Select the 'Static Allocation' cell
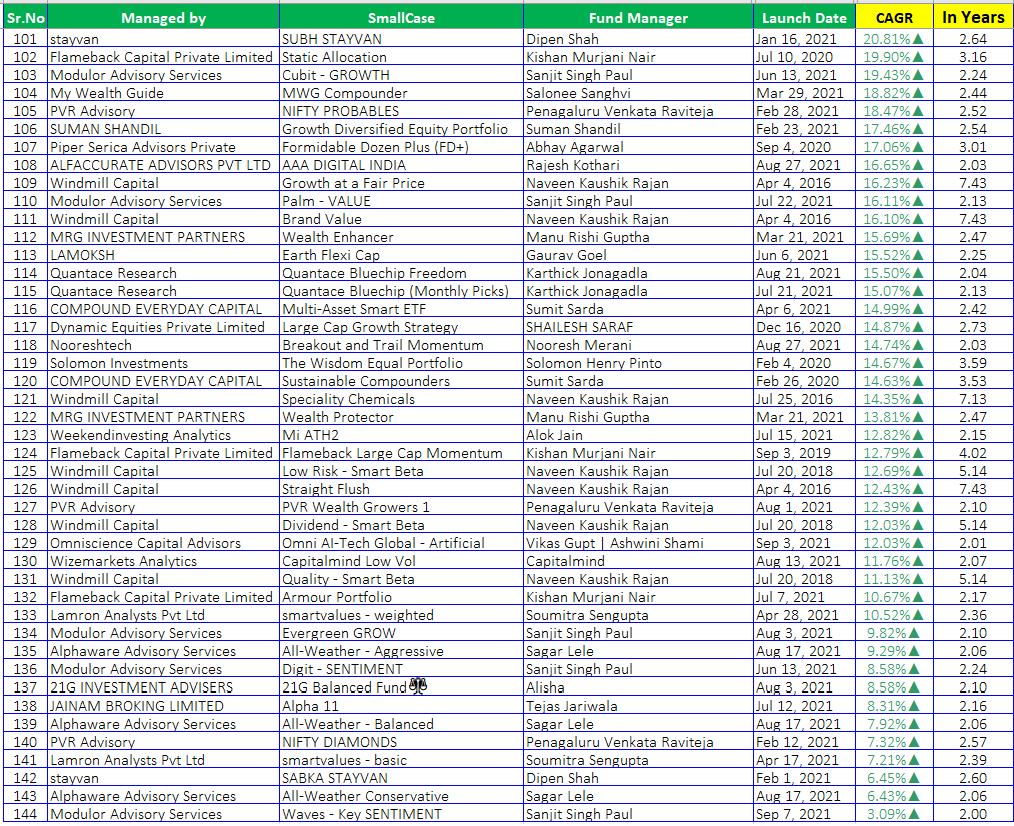 pyautogui.click(x=402, y=57)
